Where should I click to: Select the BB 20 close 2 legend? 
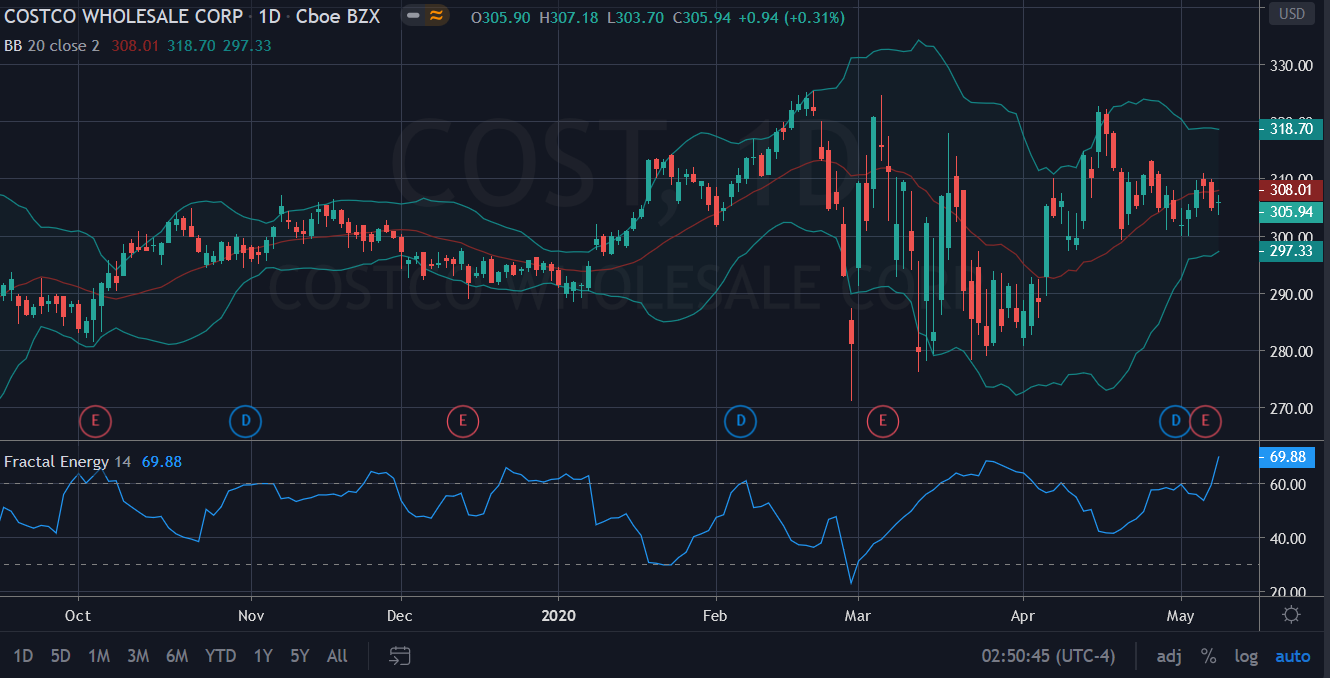point(52,45)
